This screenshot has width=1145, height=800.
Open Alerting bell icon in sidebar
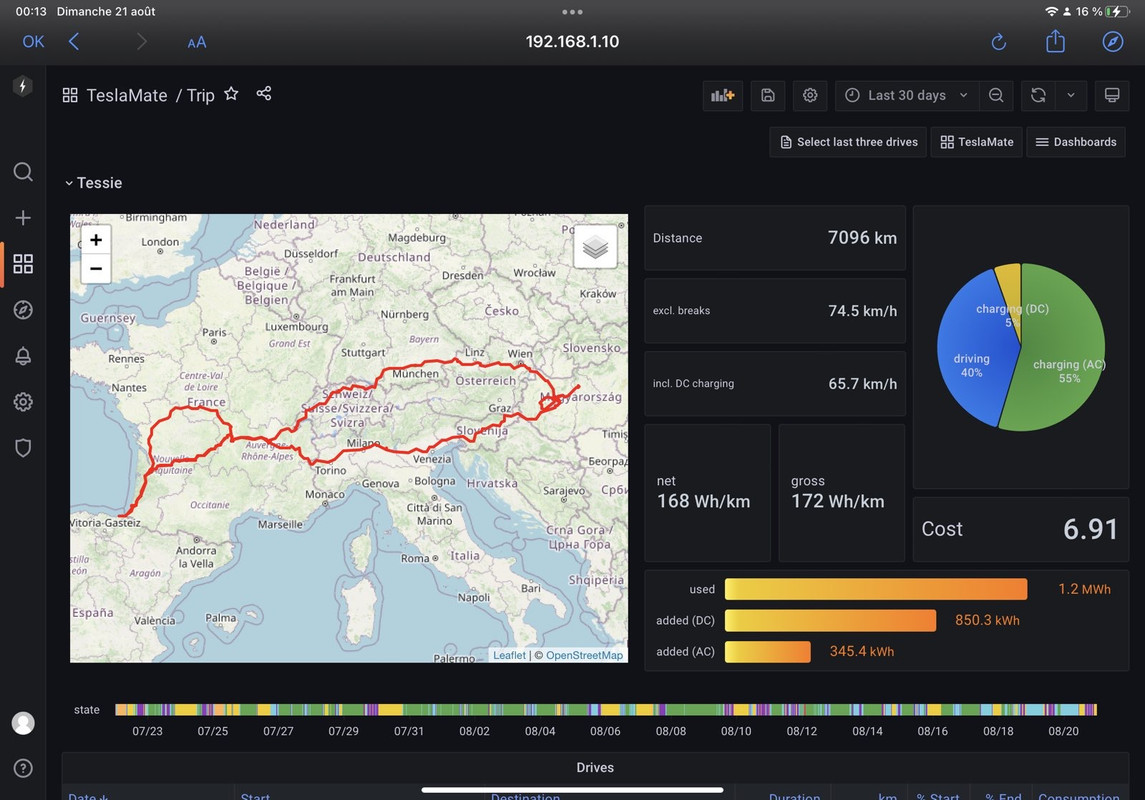point(23,355)
